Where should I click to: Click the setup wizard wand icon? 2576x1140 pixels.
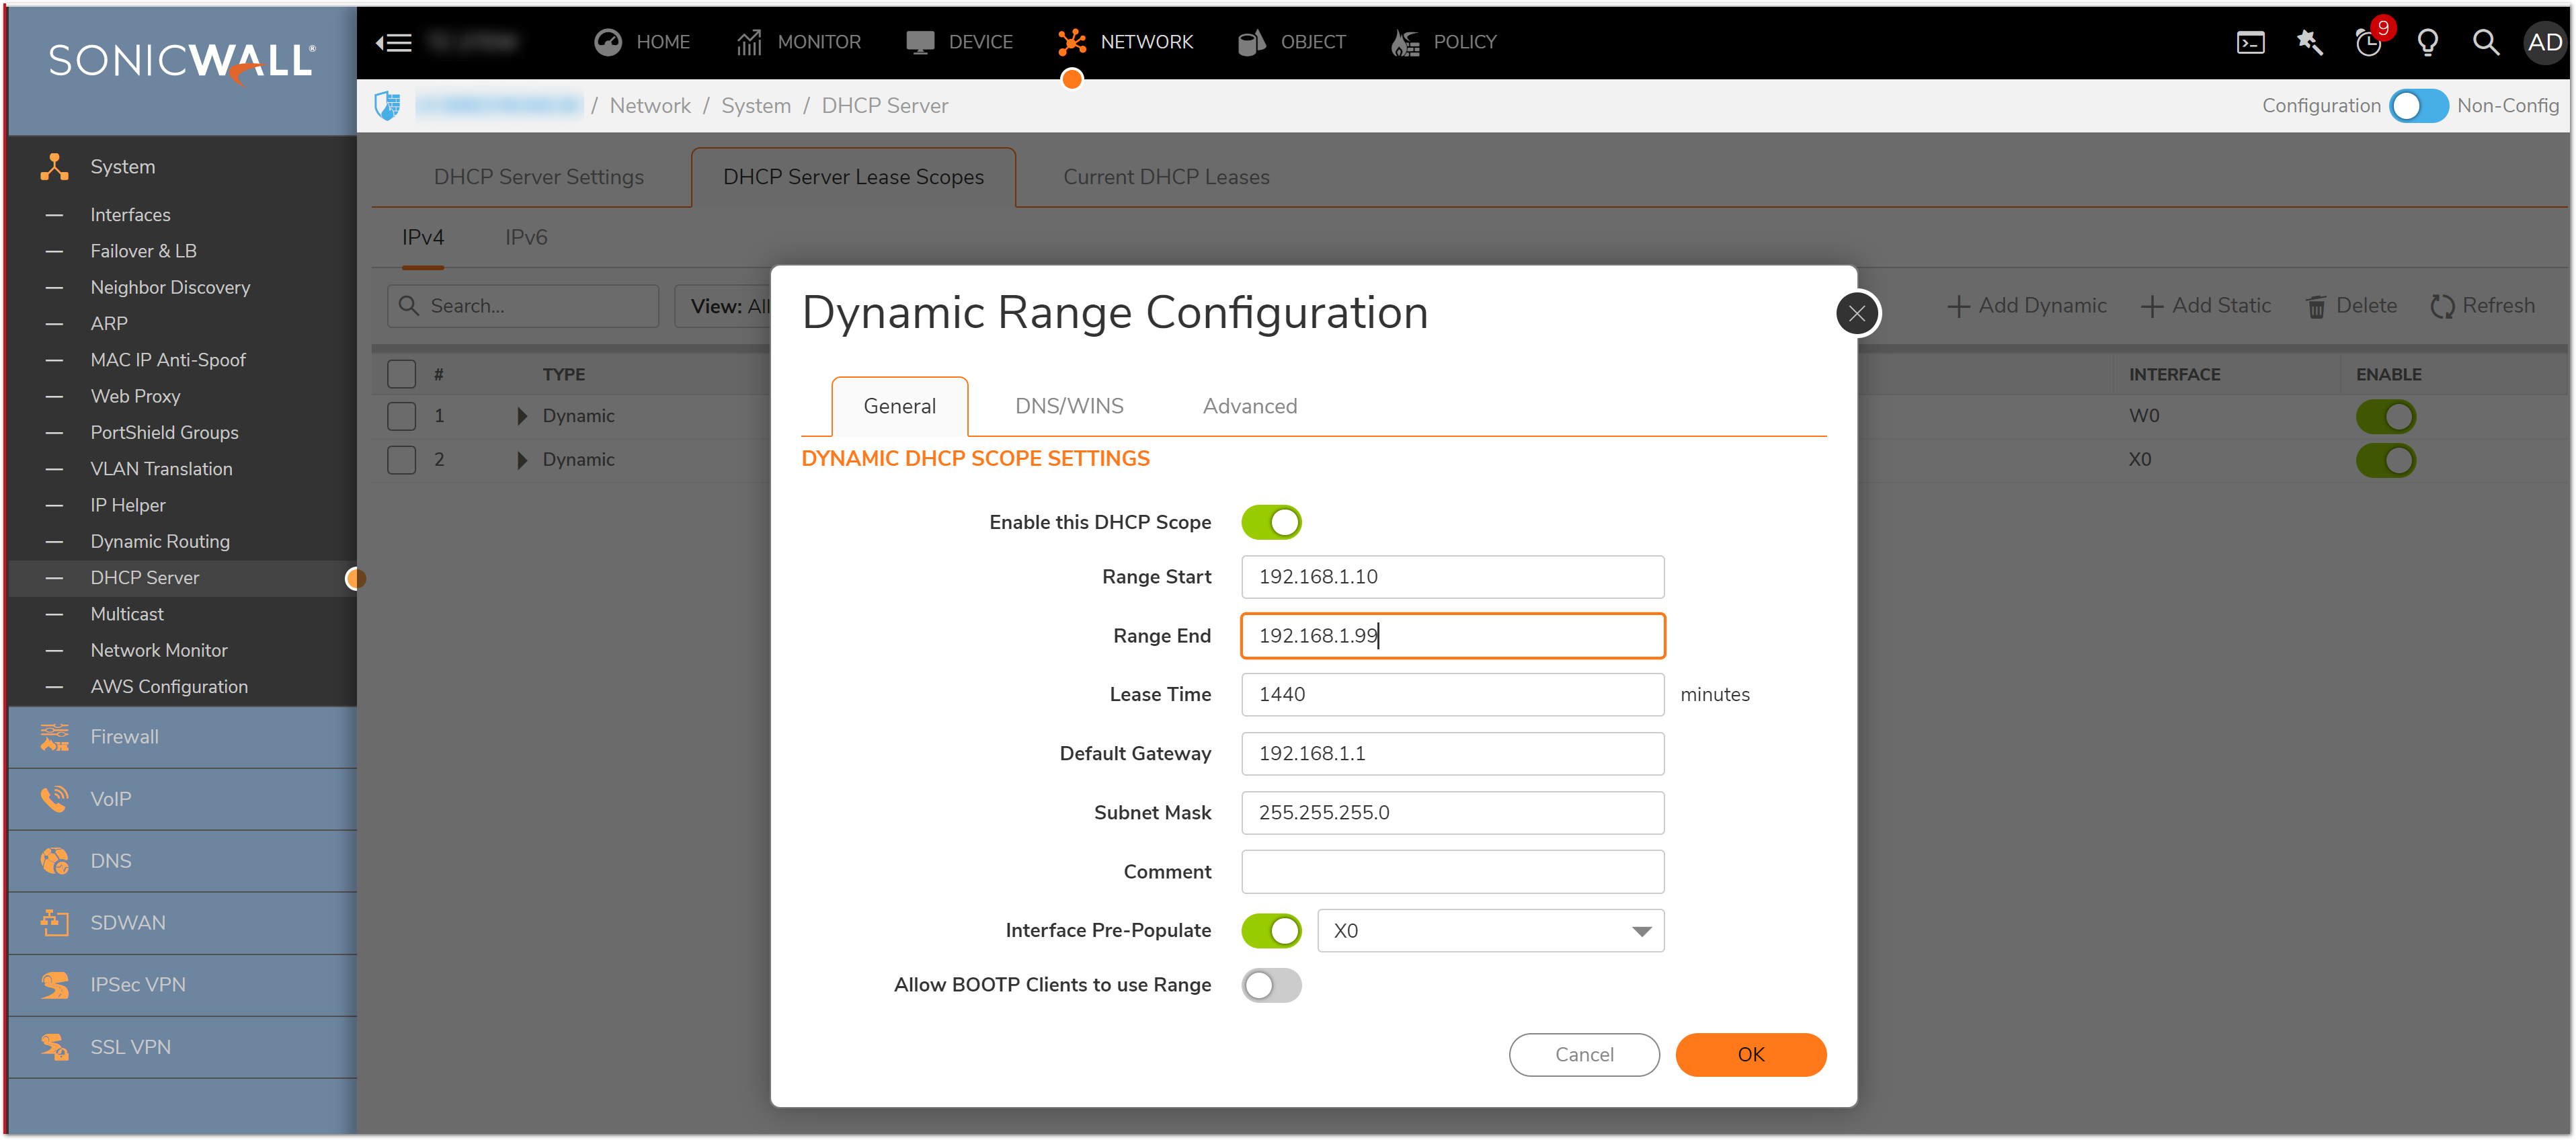2310,42
